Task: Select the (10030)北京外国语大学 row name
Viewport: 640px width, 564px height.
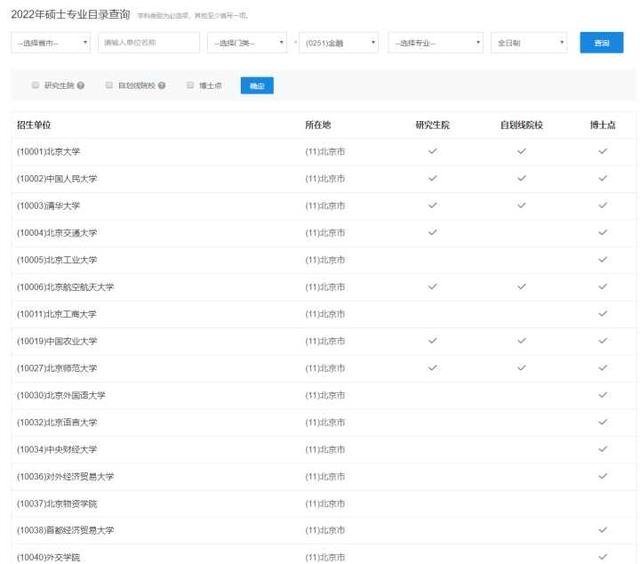Action: point(61,395)
